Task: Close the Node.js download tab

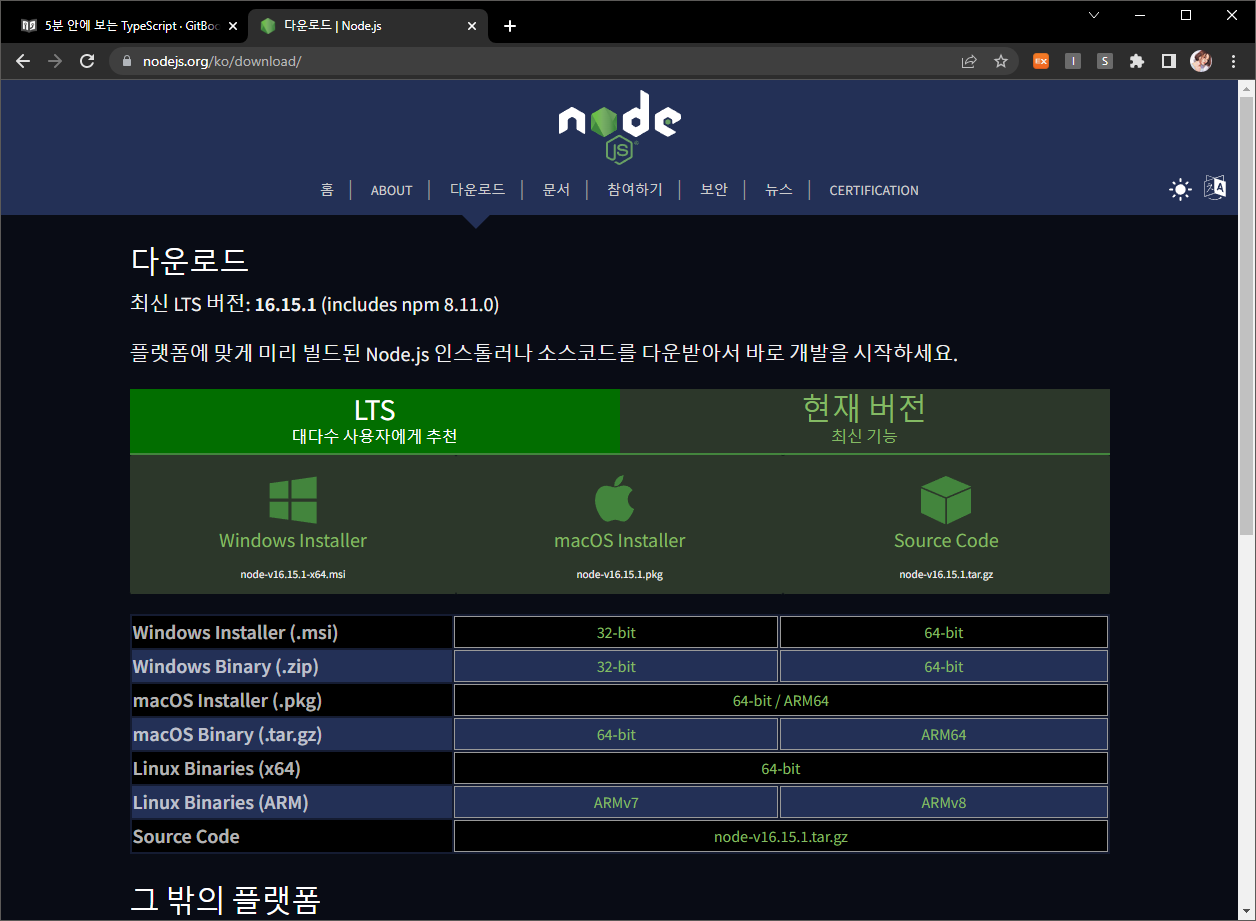Action: point(472,26)
